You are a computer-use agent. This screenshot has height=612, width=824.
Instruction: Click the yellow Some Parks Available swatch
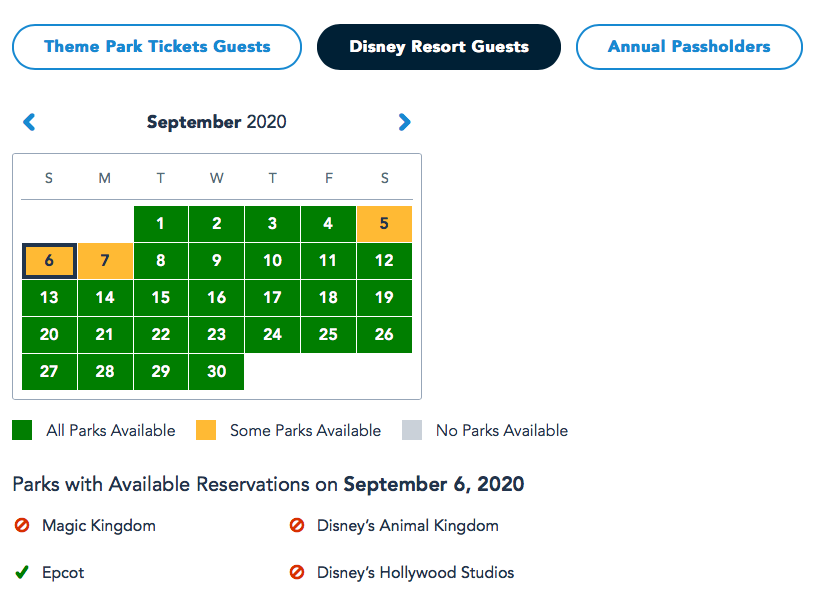click(x=206, y=431)
